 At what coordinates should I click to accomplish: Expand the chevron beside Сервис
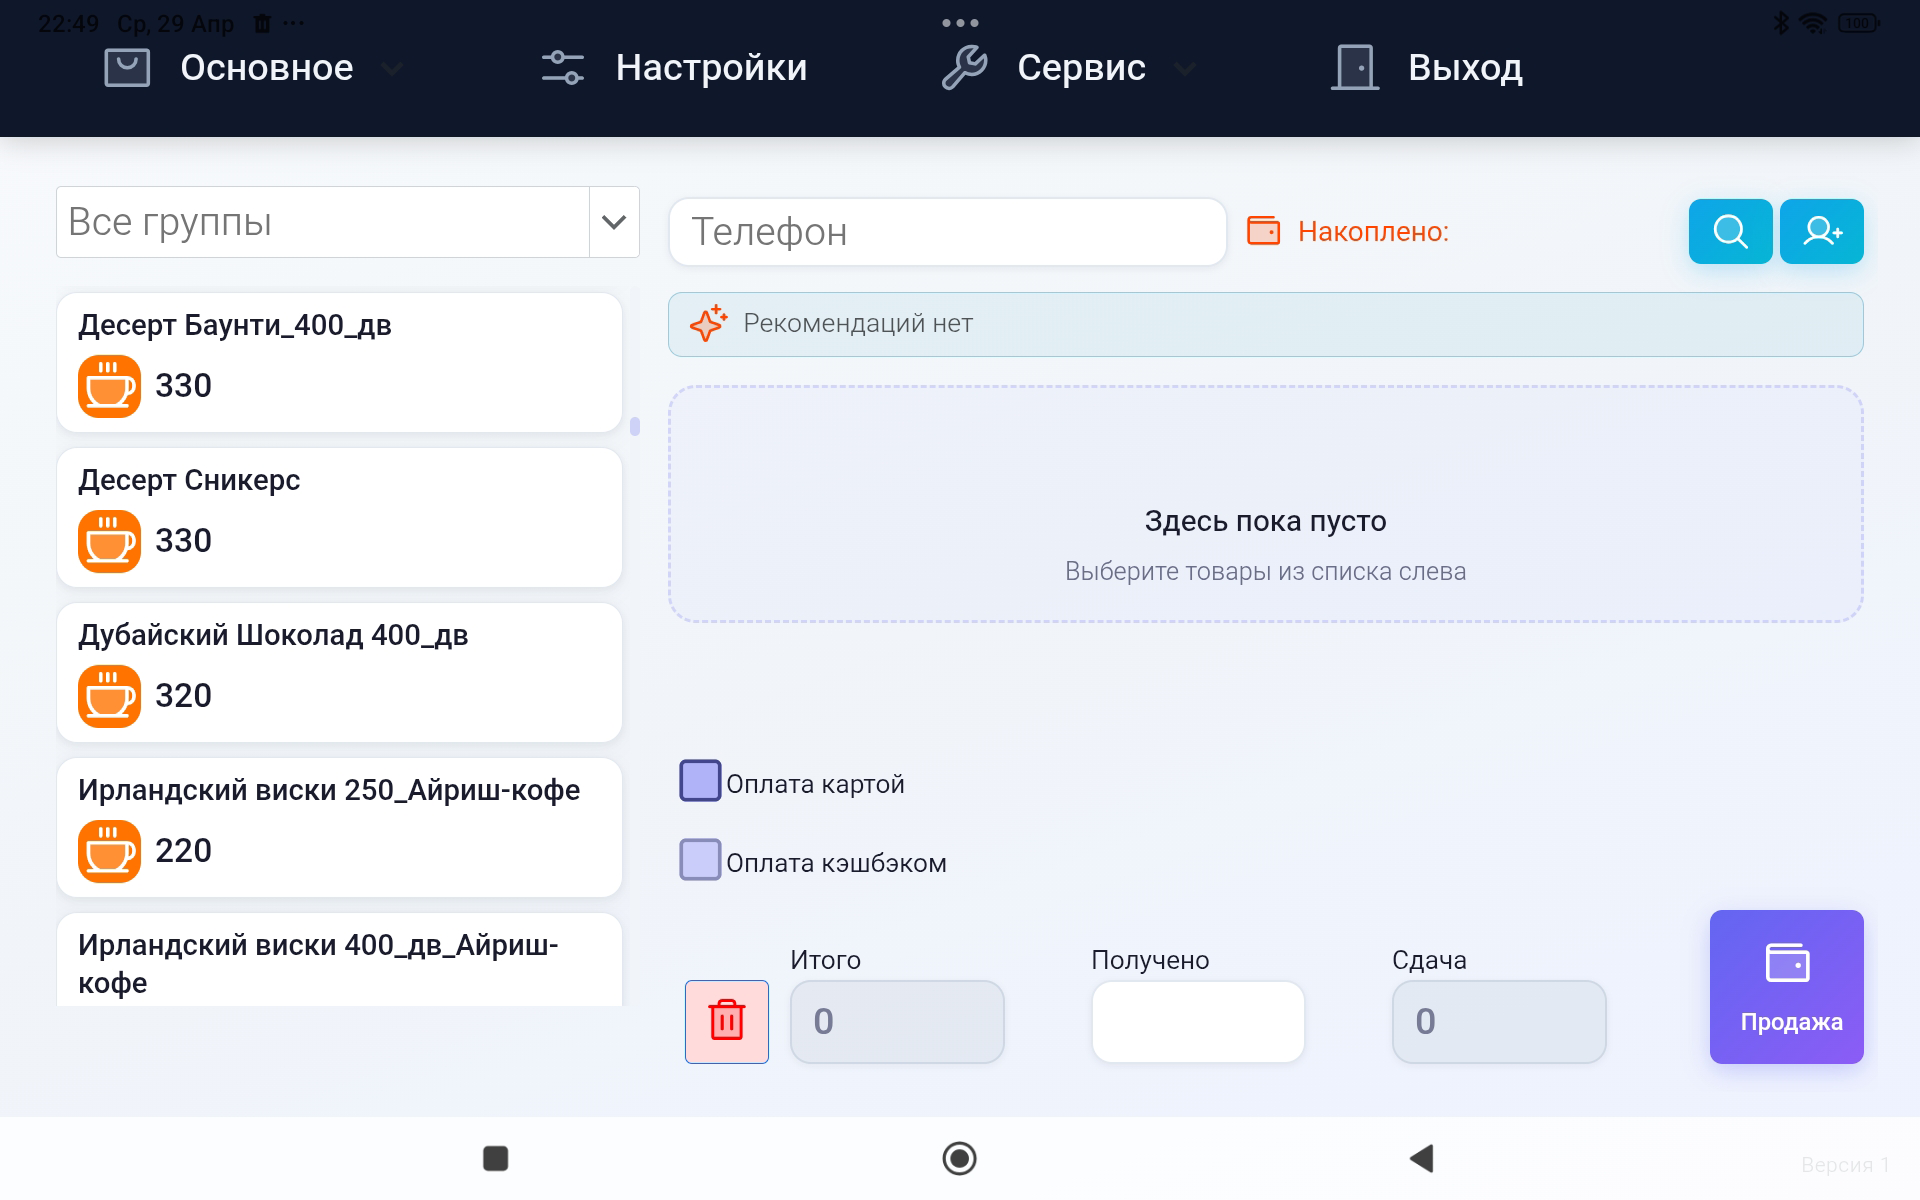pos(1185,69)
